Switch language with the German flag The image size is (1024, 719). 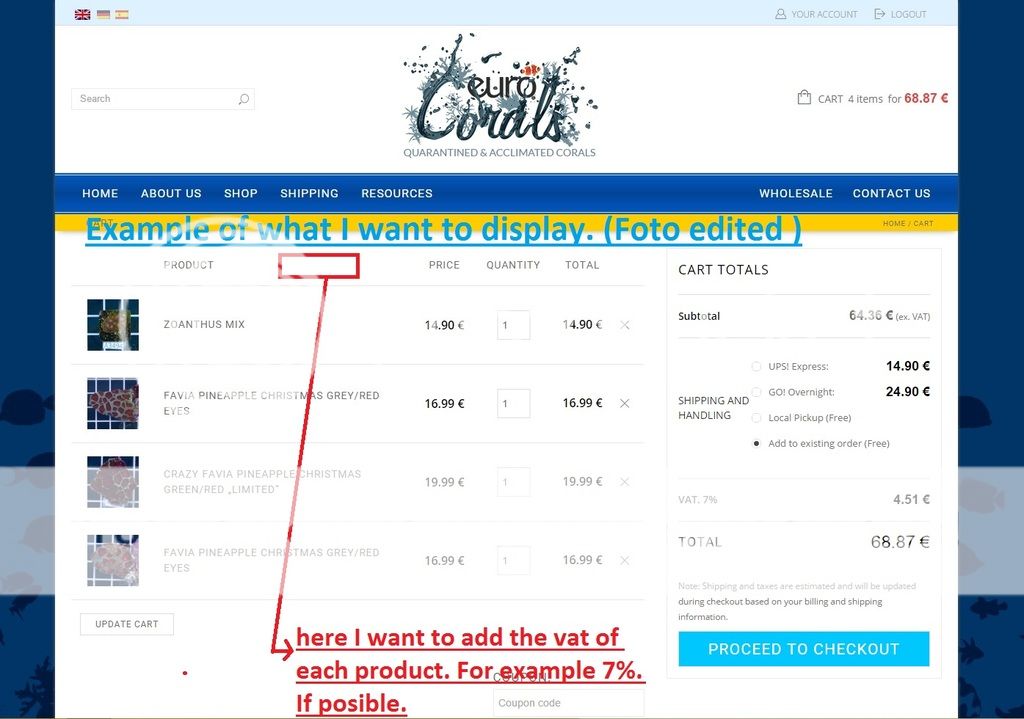103,15
